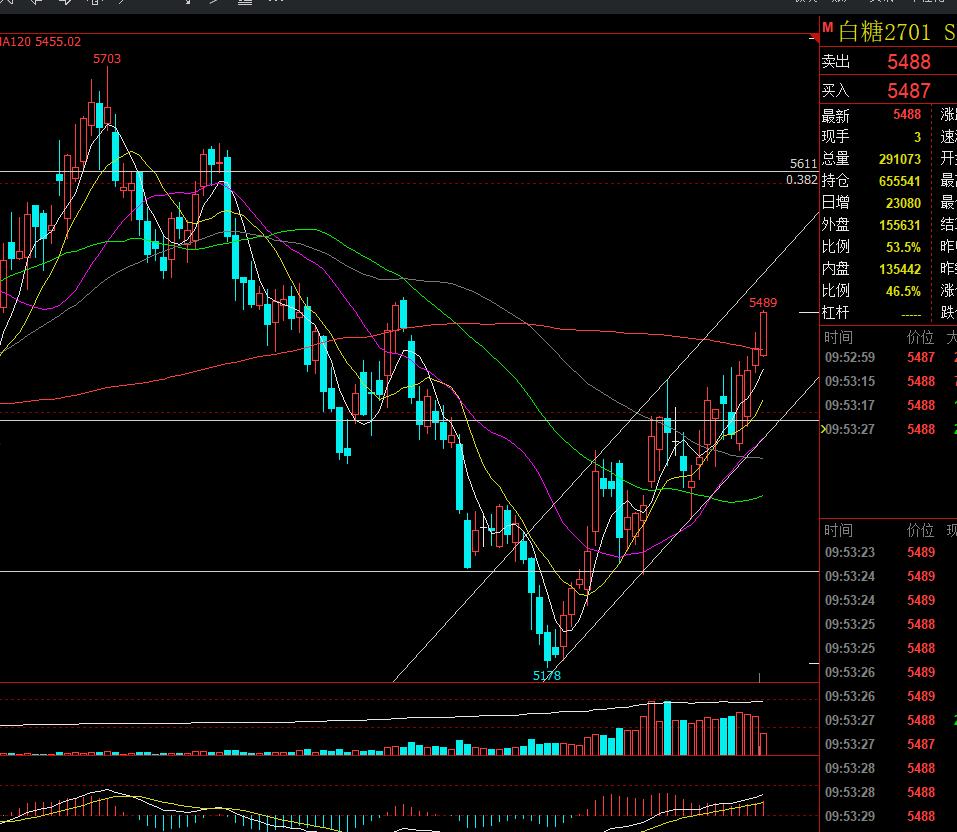Click the MA120 5455.02 indicator label
Screen dimensions: 957x832
click(x=40, y=42)
